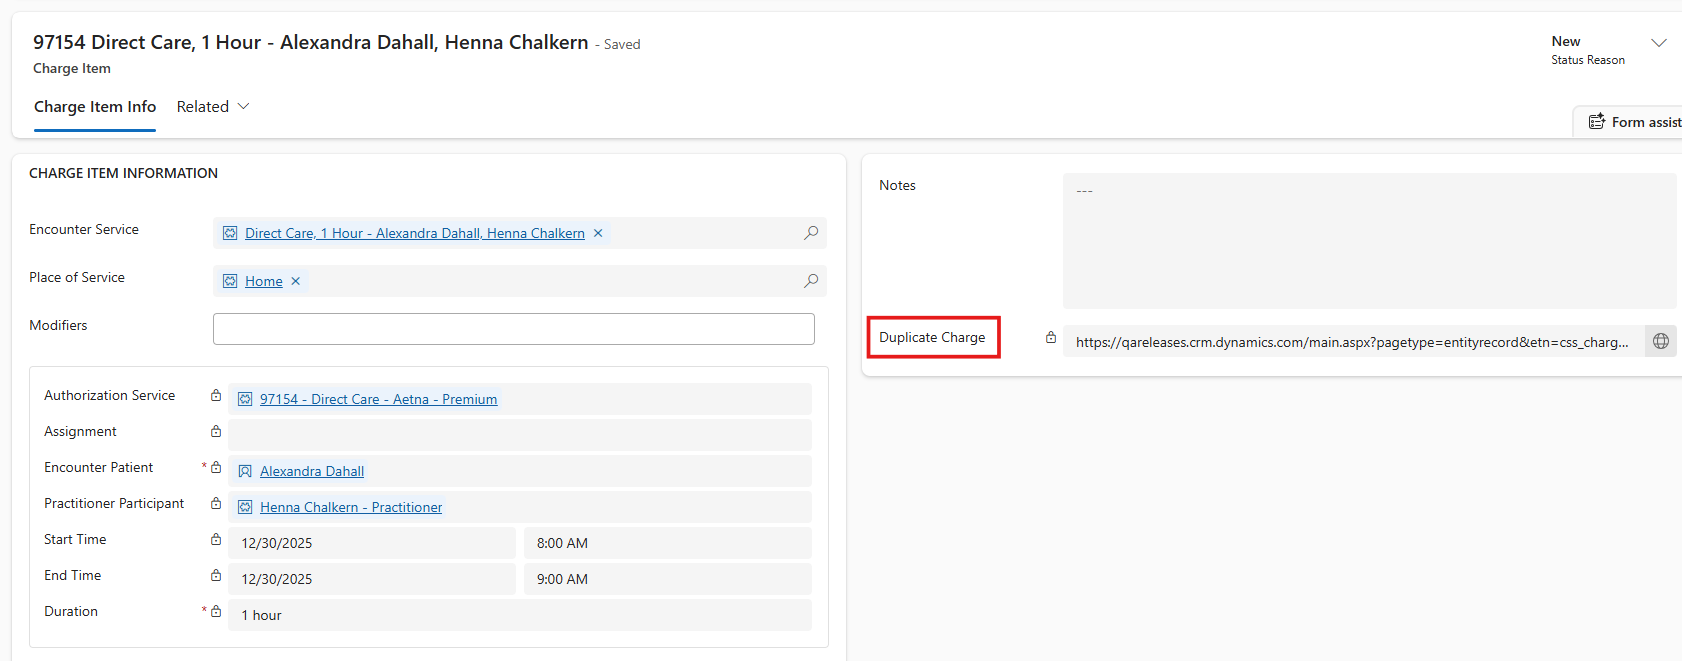Viewport: 1682px width, 661px height.
Task: Remove the Encounter Service lookup value
Action: [598, 233]
